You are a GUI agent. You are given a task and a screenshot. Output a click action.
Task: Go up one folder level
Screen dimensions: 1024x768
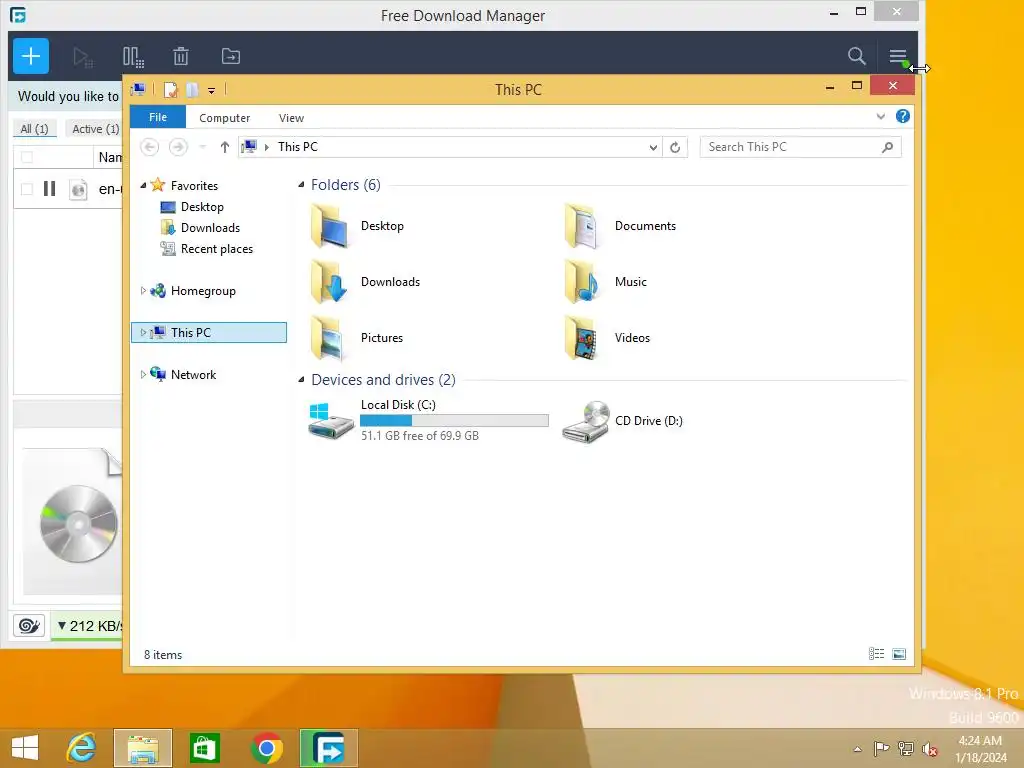225,147
